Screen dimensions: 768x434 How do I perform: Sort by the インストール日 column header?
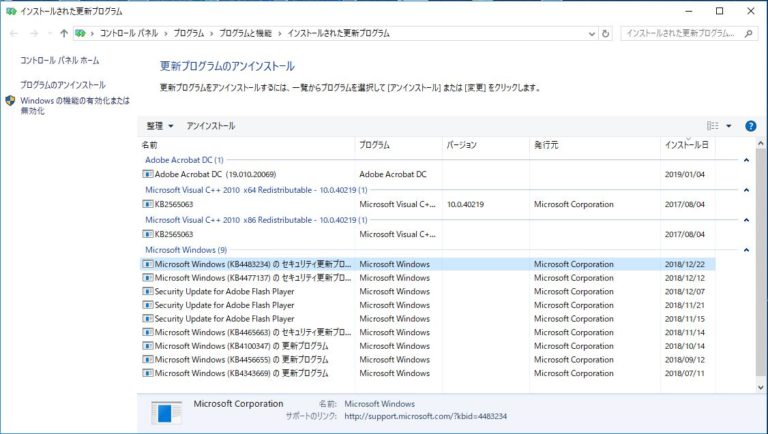click(x=686, y=146)
